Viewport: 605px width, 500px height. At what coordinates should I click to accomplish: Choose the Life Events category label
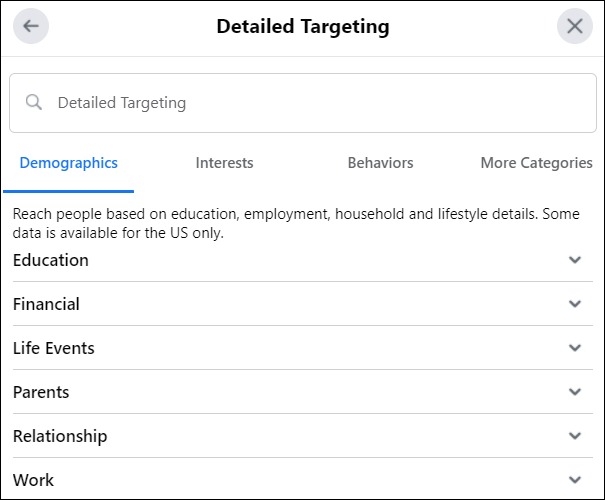tap(54, 348)
